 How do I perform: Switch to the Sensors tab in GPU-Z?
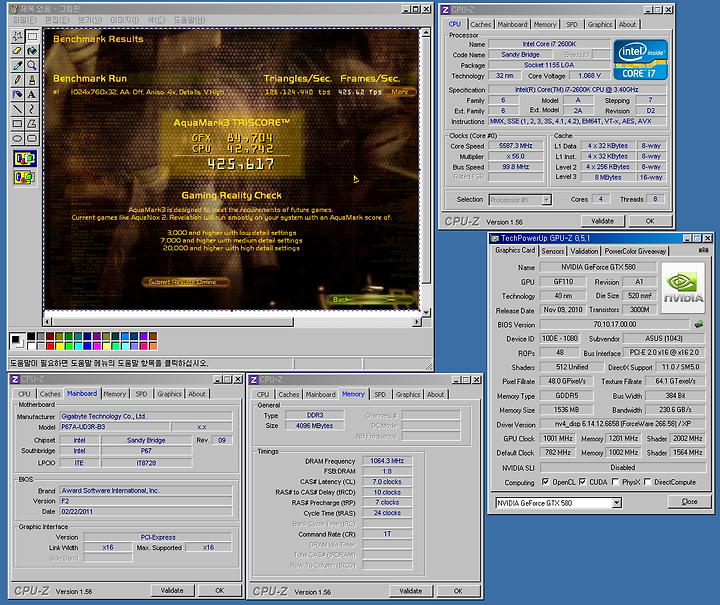coord(553,251)
